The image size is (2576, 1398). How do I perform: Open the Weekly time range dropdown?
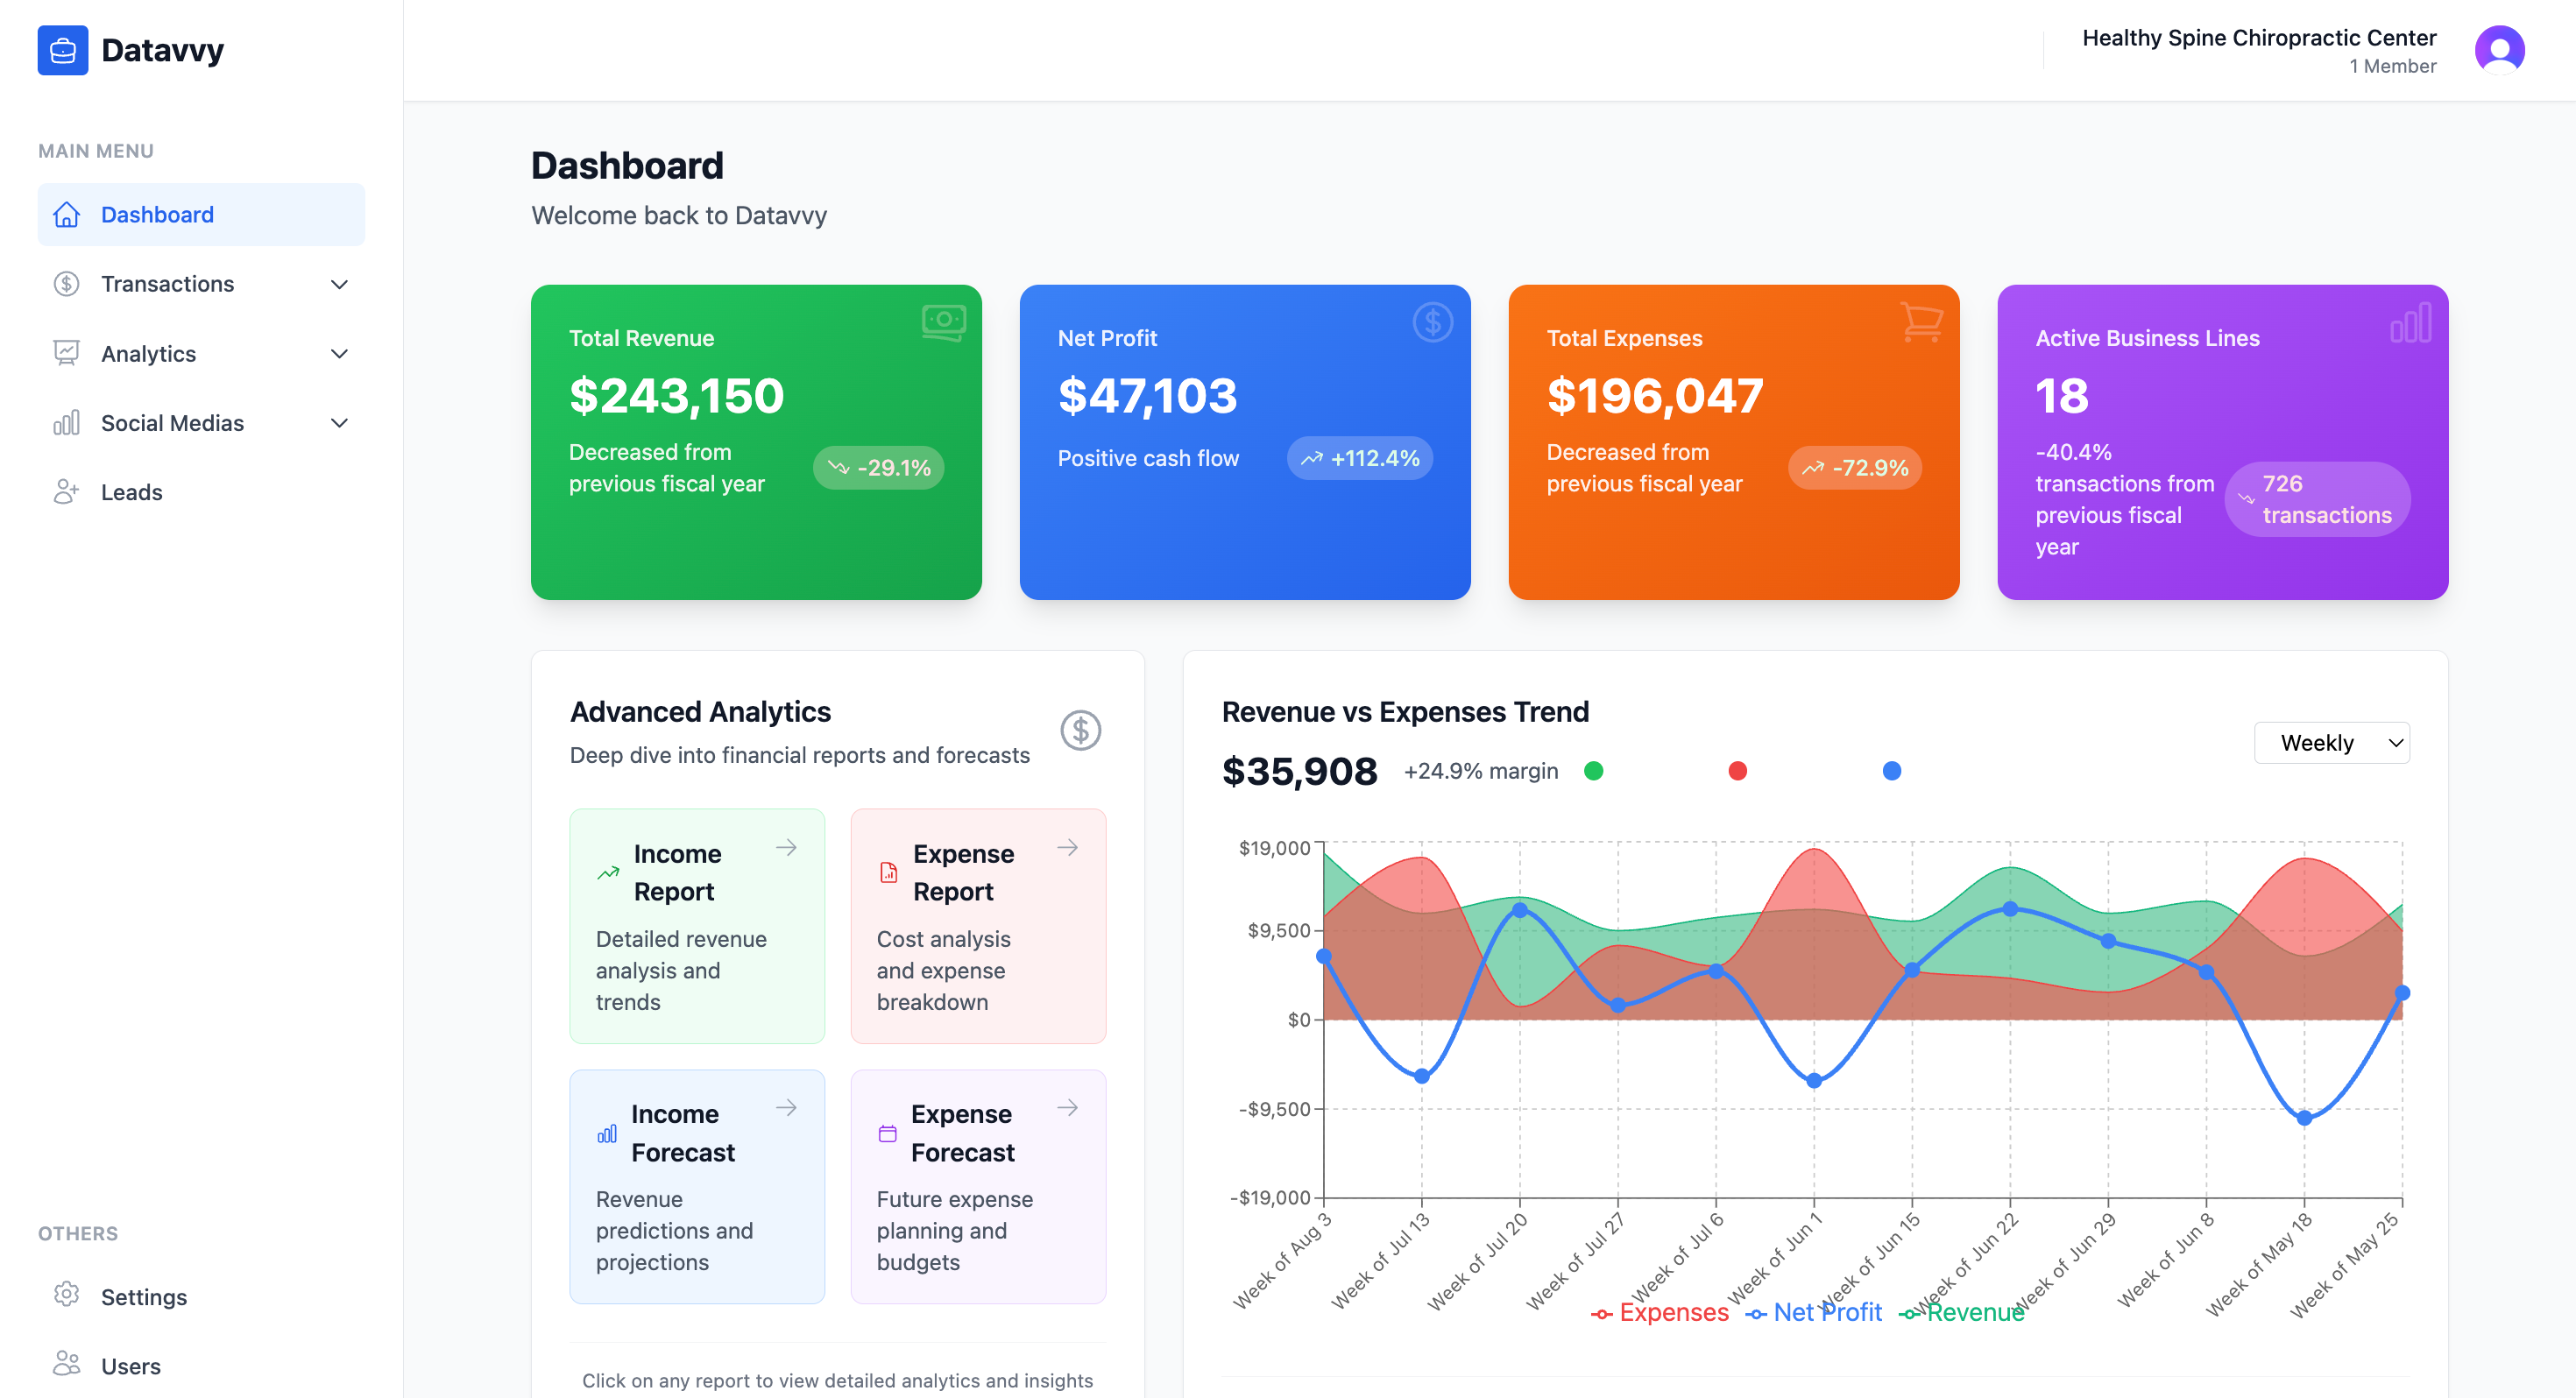tap(2332, 742)
